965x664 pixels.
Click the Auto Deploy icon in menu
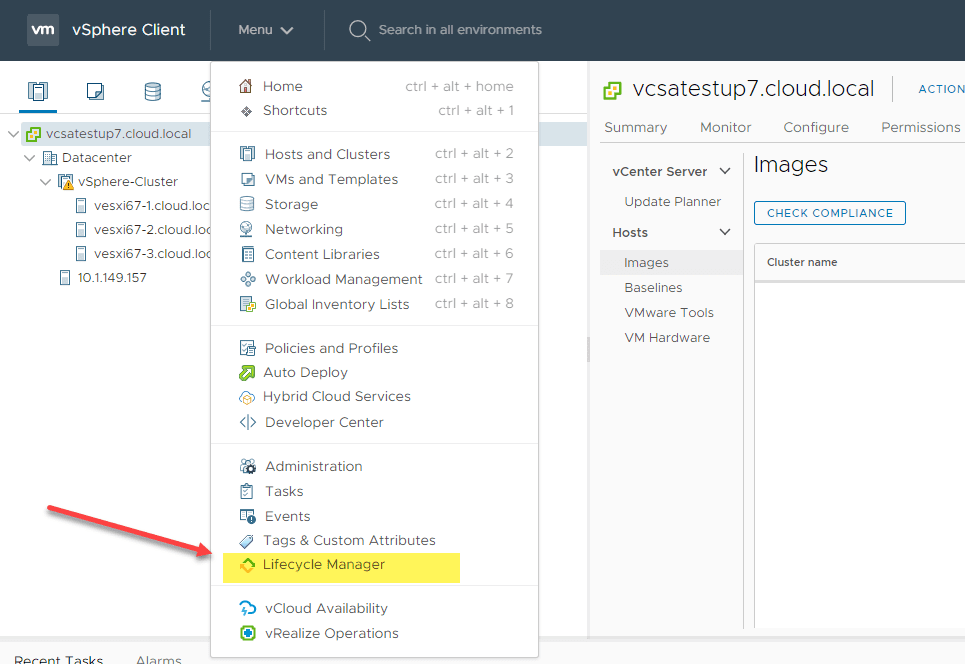pyautogui.click(x=247, y=373)
